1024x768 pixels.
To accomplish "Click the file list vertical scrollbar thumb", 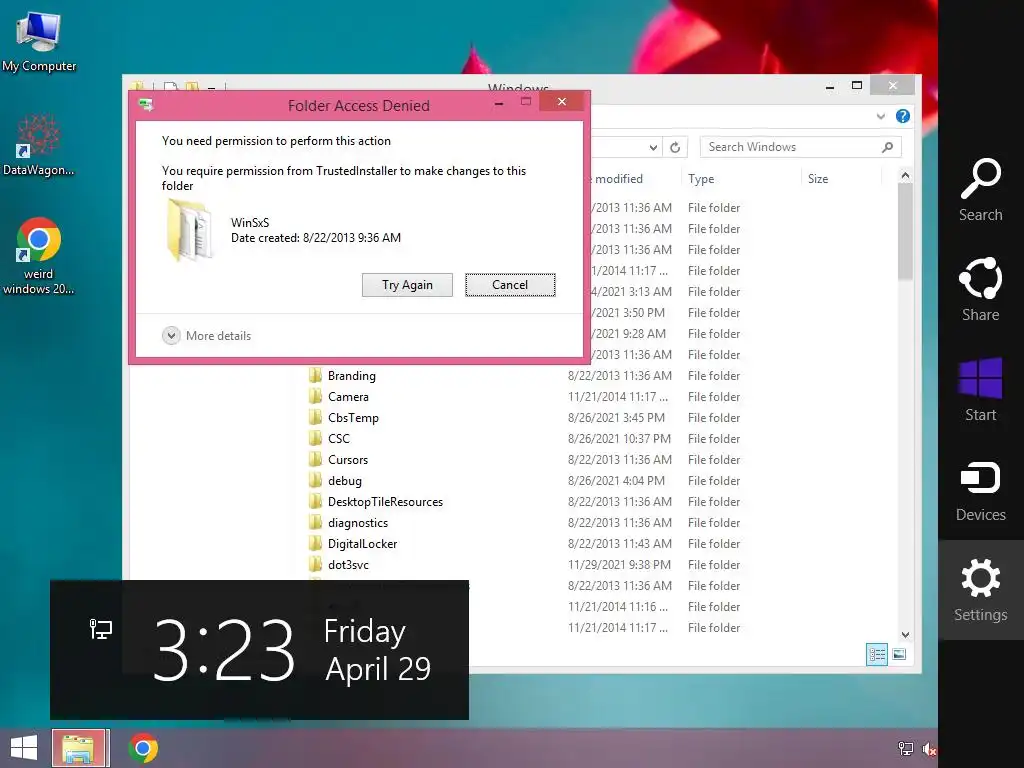I will coord(905,232).
